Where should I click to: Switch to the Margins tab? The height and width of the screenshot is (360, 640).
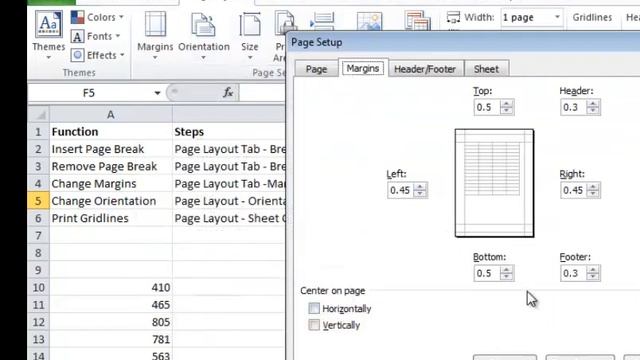tap(363, 68)
